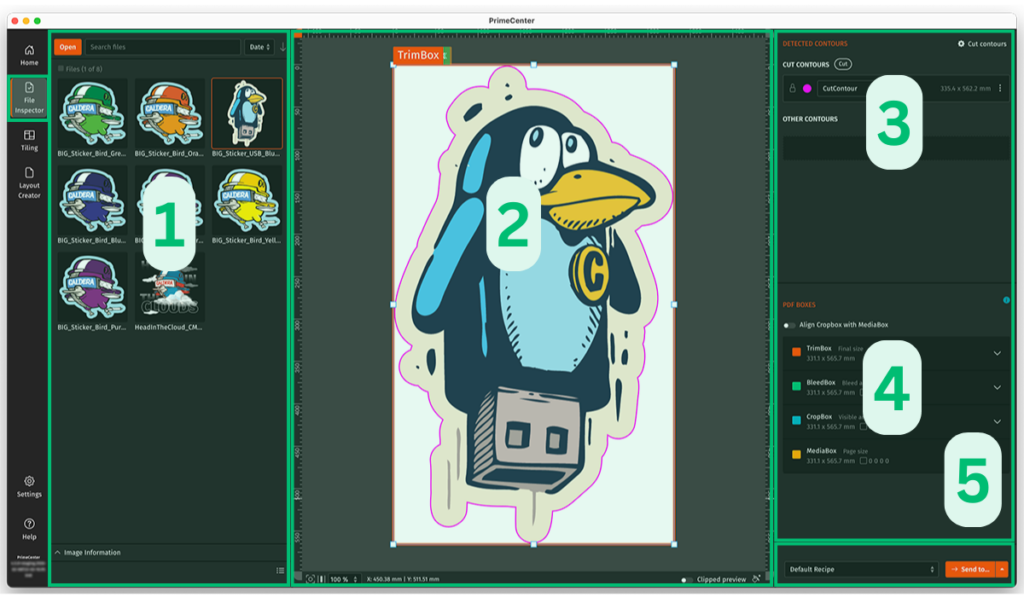Switch to File Inspector tab
1024x597 pixels.
point(29,98)
